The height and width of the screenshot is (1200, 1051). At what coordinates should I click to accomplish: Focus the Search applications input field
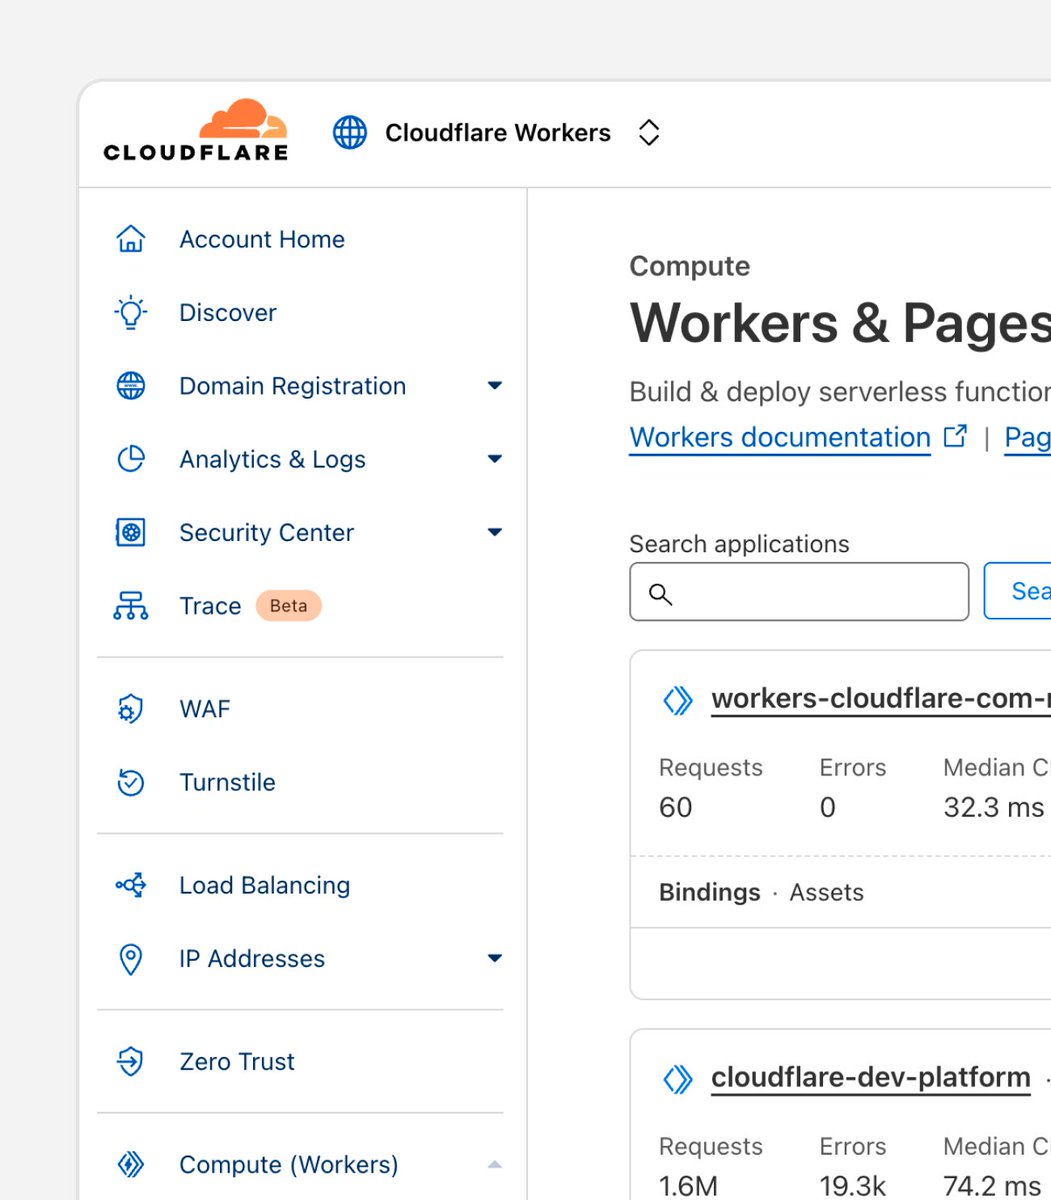pyautogui.click(x=799, y=591)
